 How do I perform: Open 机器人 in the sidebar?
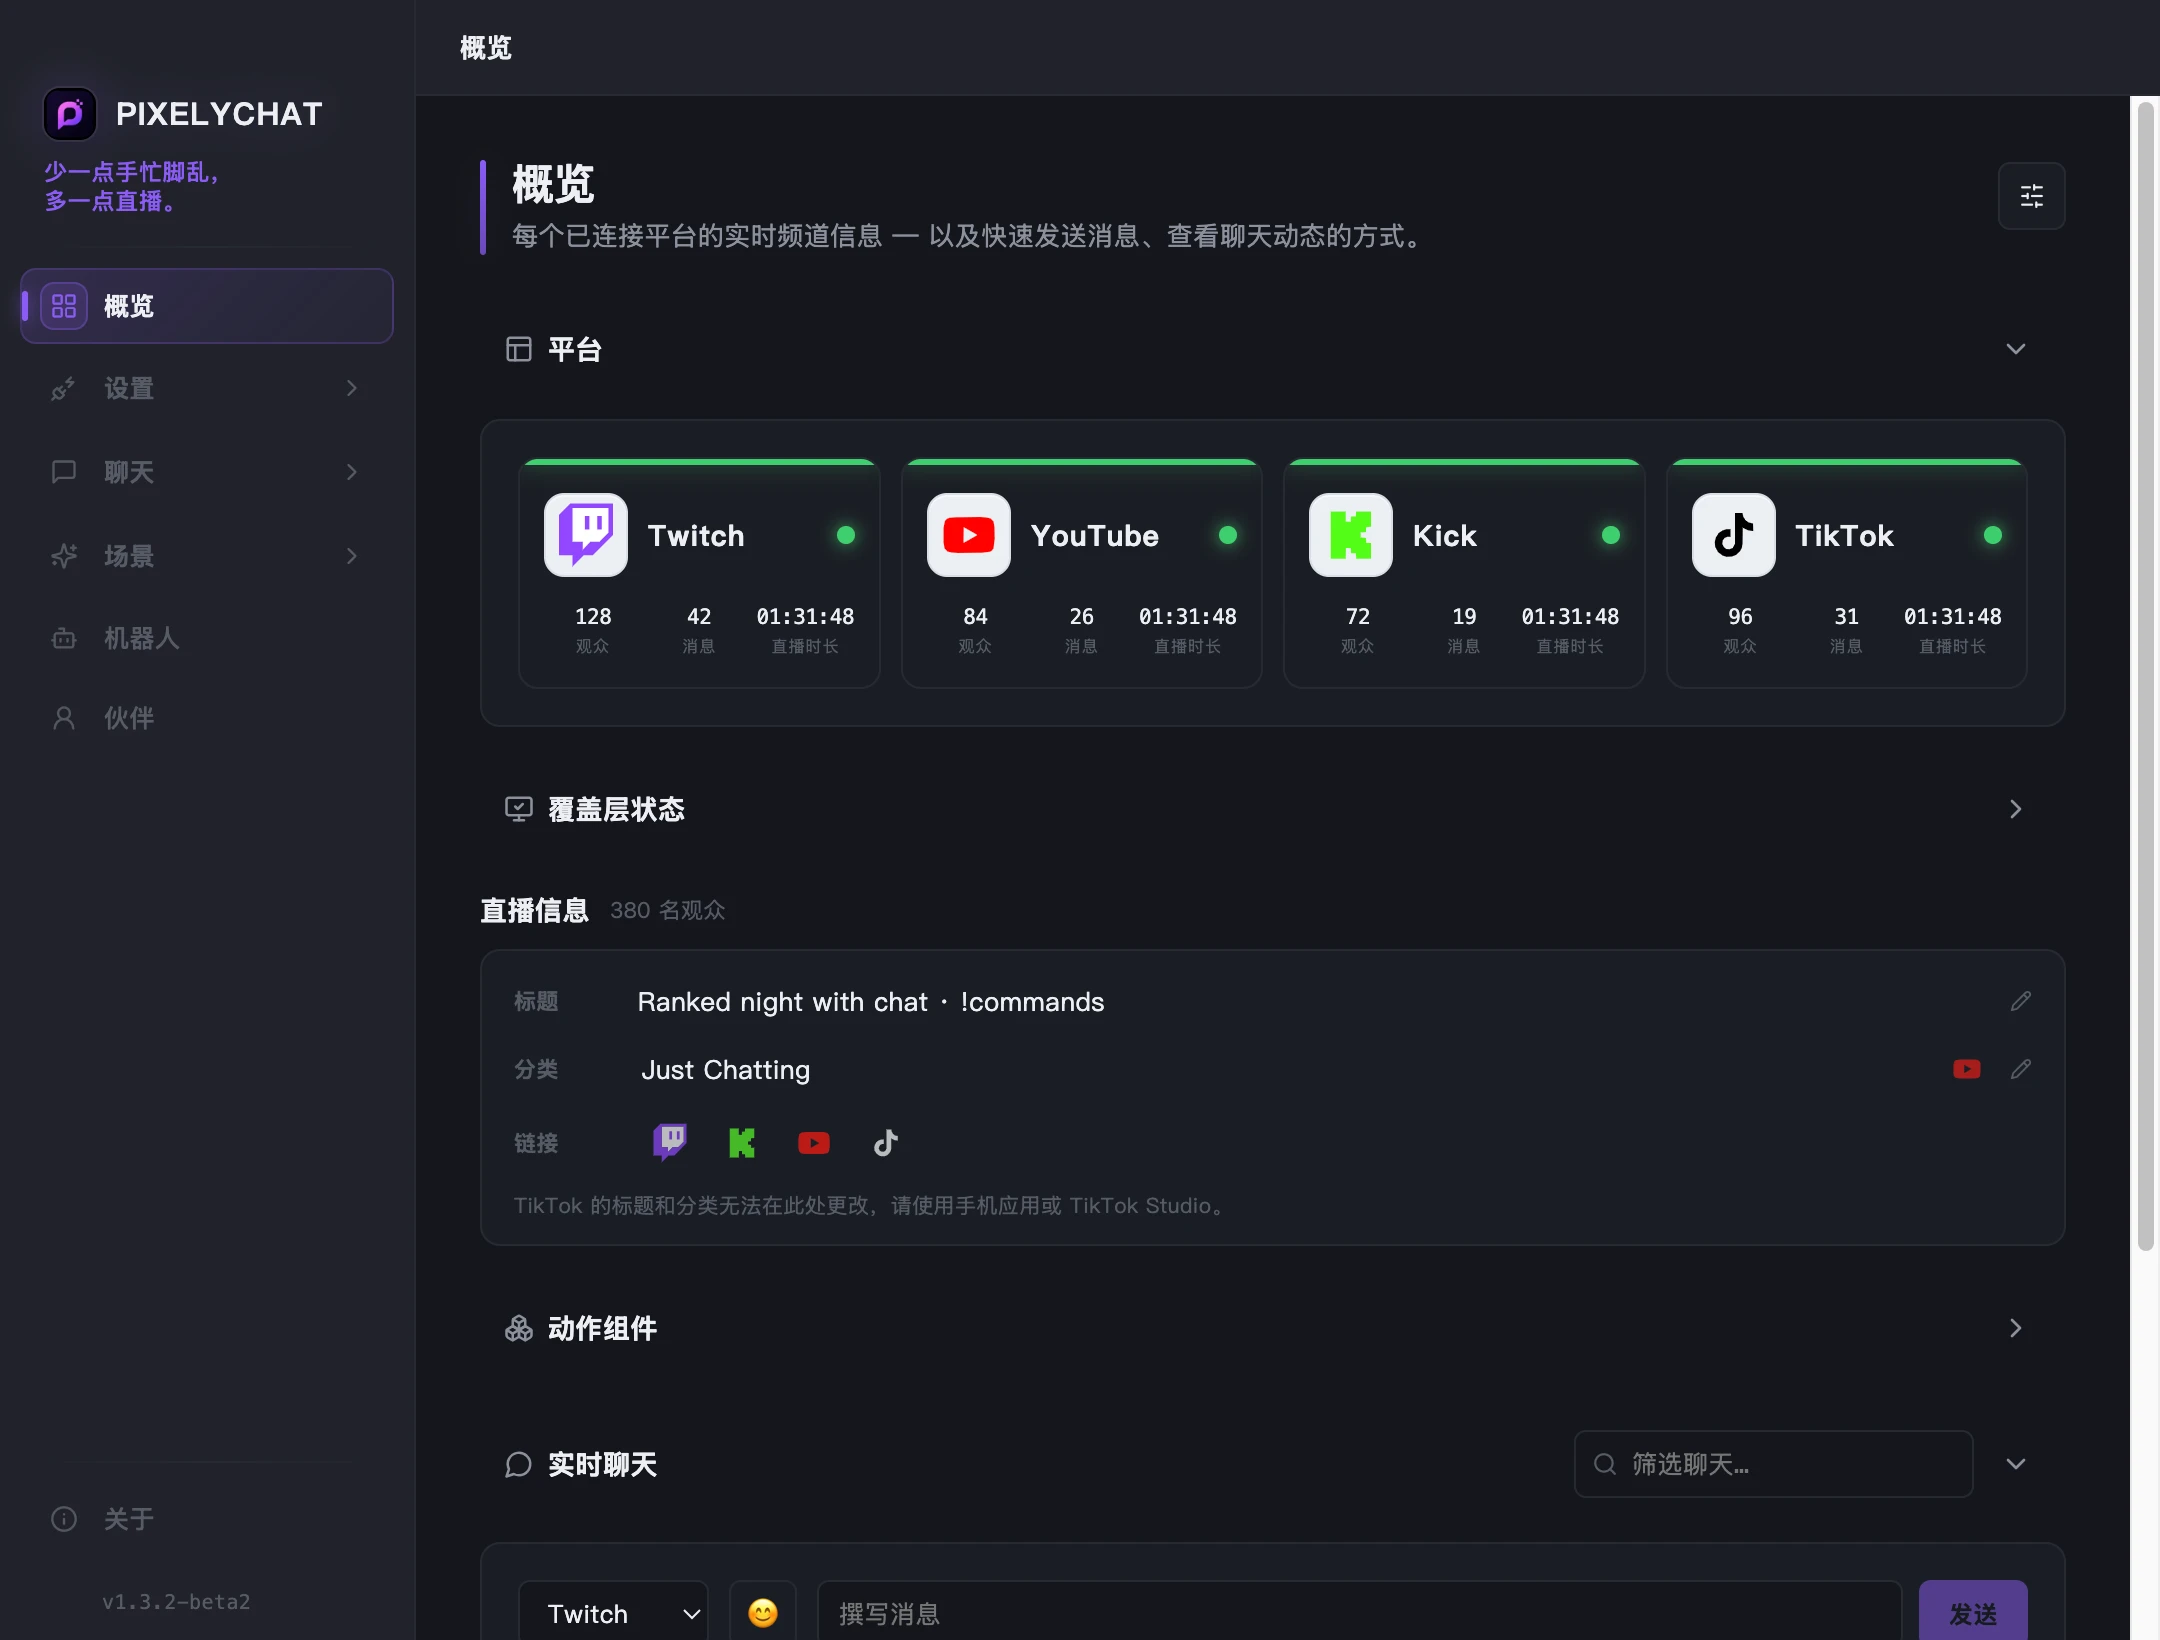point(207,638)
